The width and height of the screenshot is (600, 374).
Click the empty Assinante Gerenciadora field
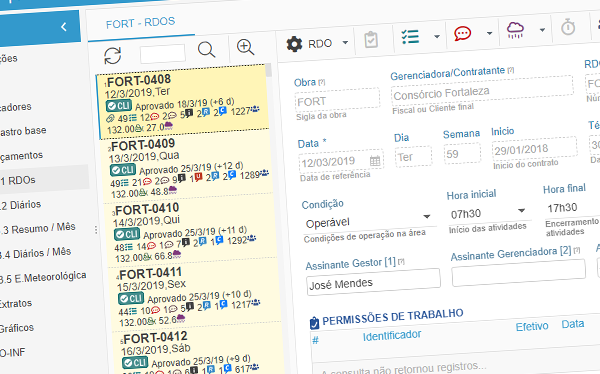click(518, 273)
